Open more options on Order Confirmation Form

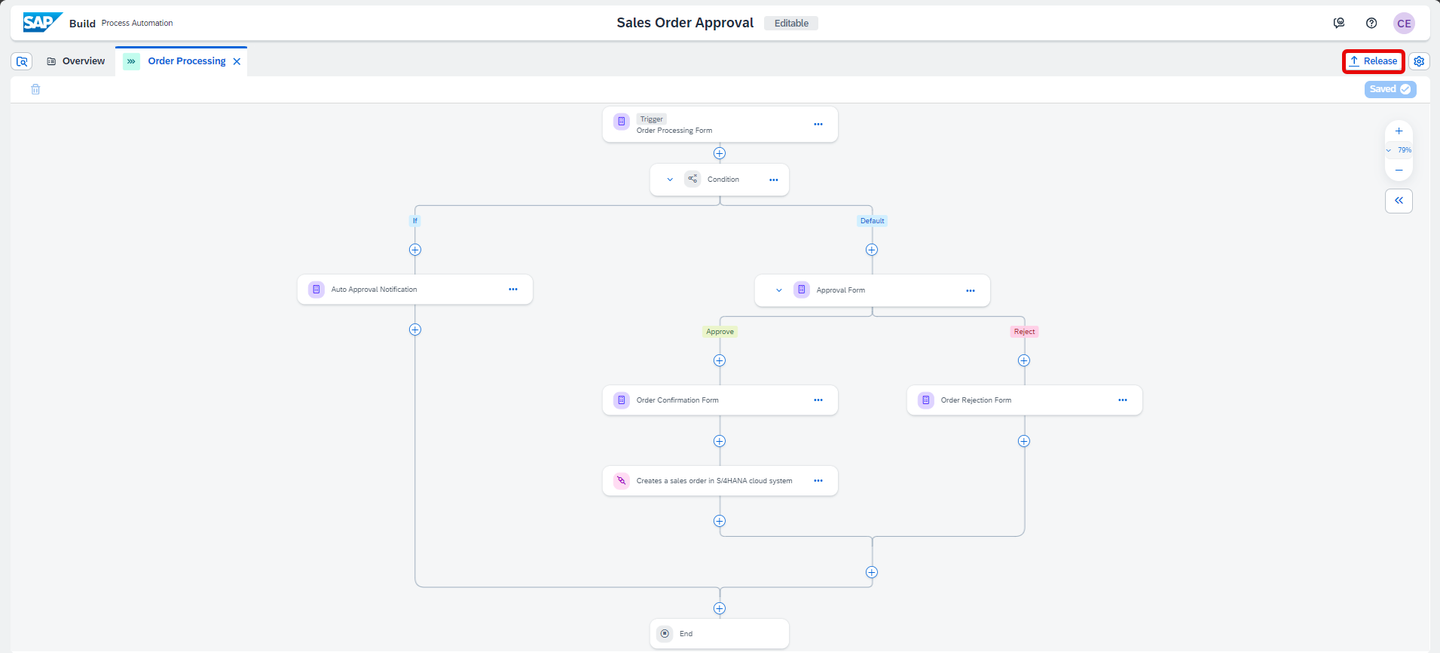(x=818, y=400)
